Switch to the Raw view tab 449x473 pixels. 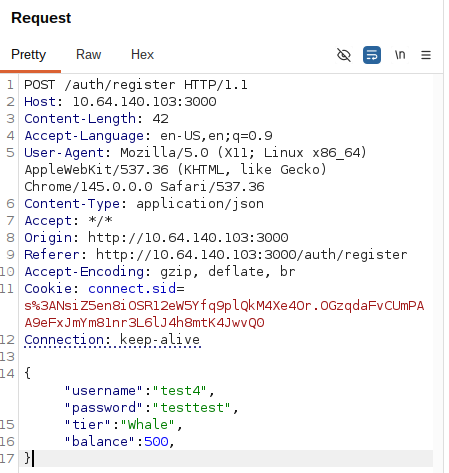(x=88, y=55)
